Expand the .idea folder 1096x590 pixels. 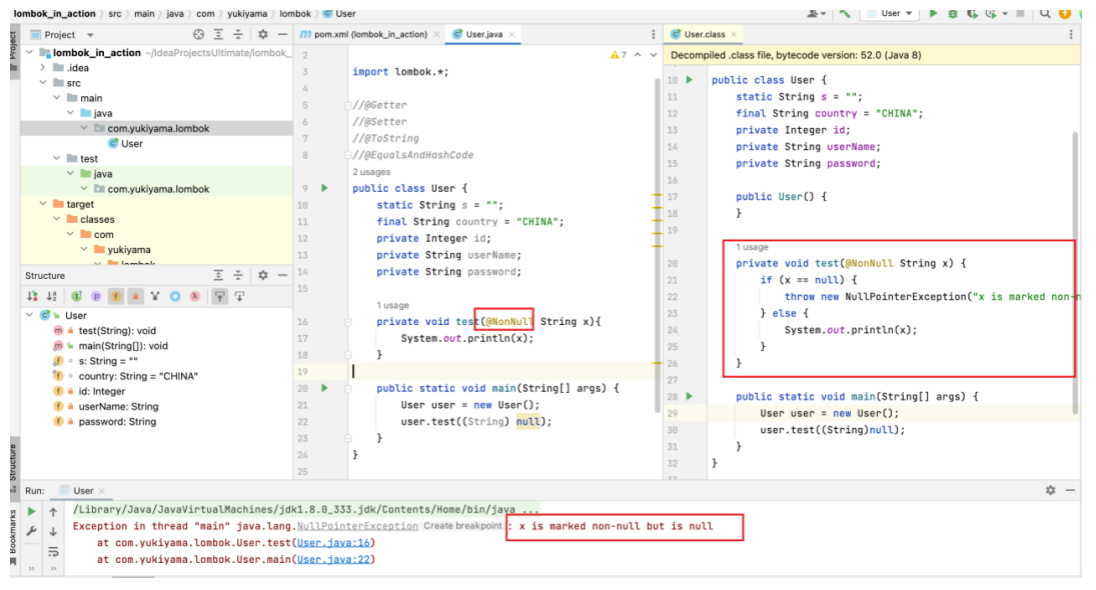pyautogui.click(x=43, y=68)
